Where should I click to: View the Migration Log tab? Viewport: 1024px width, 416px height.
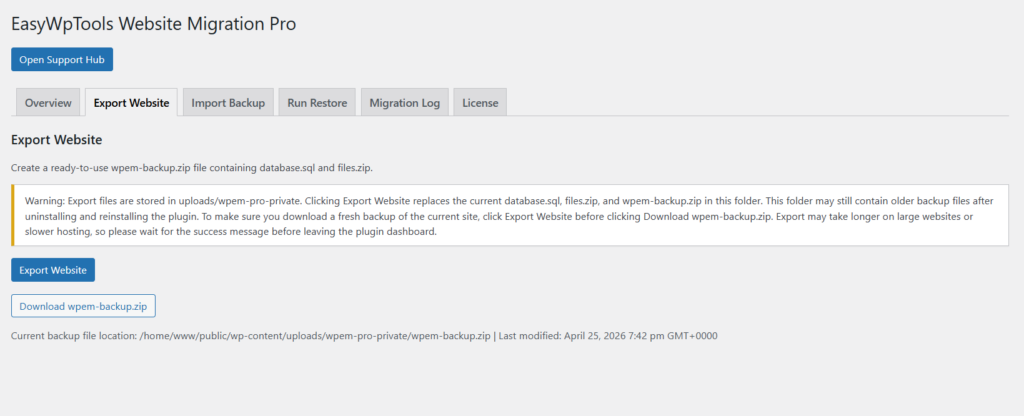(x=405, y=103)
